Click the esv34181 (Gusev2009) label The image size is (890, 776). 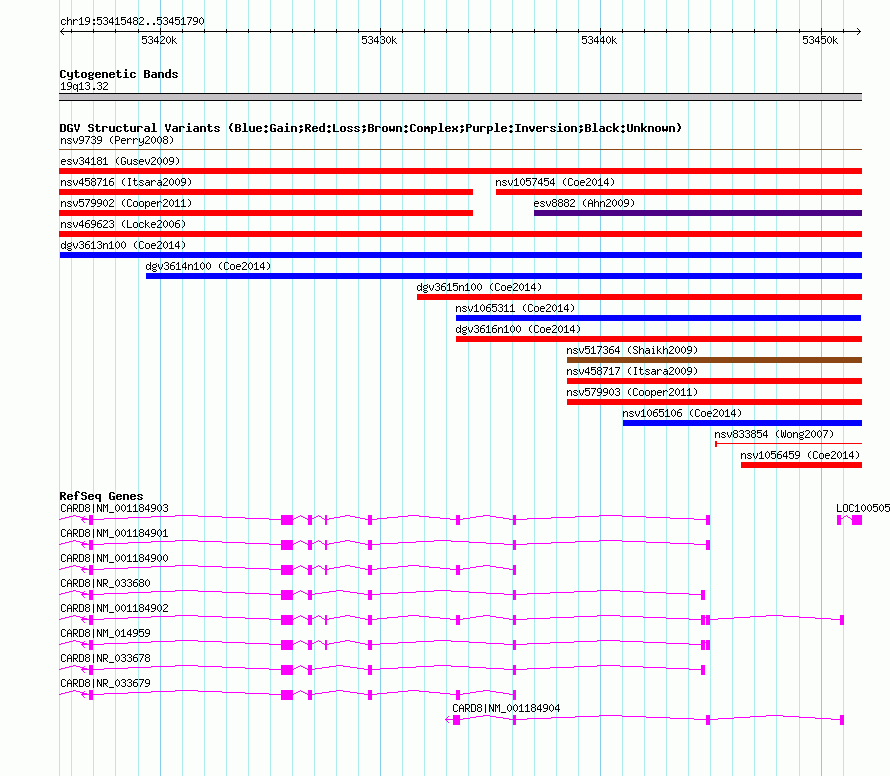coord(120,161)
